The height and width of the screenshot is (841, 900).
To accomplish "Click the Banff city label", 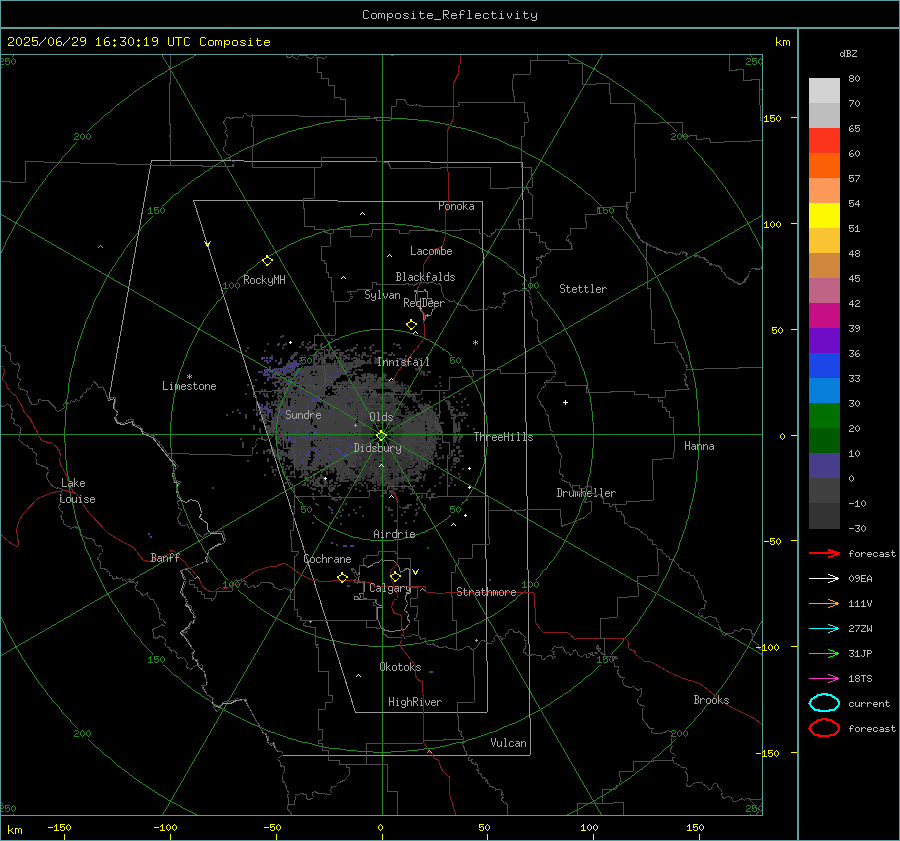I will 165,557.
